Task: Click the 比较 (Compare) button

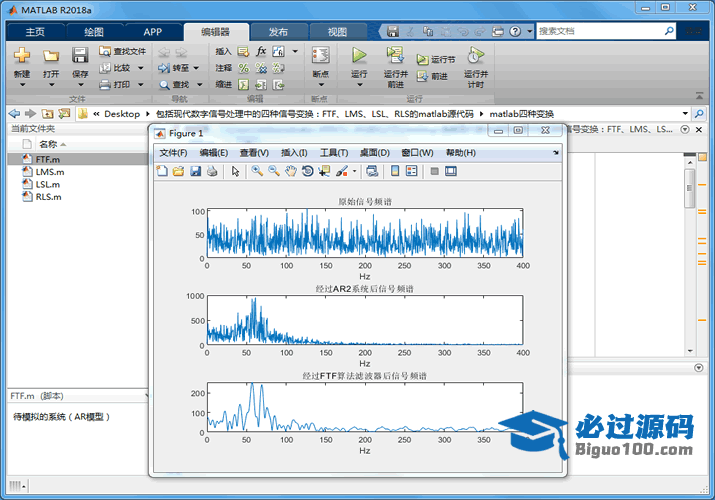Action: coord(116,68)
